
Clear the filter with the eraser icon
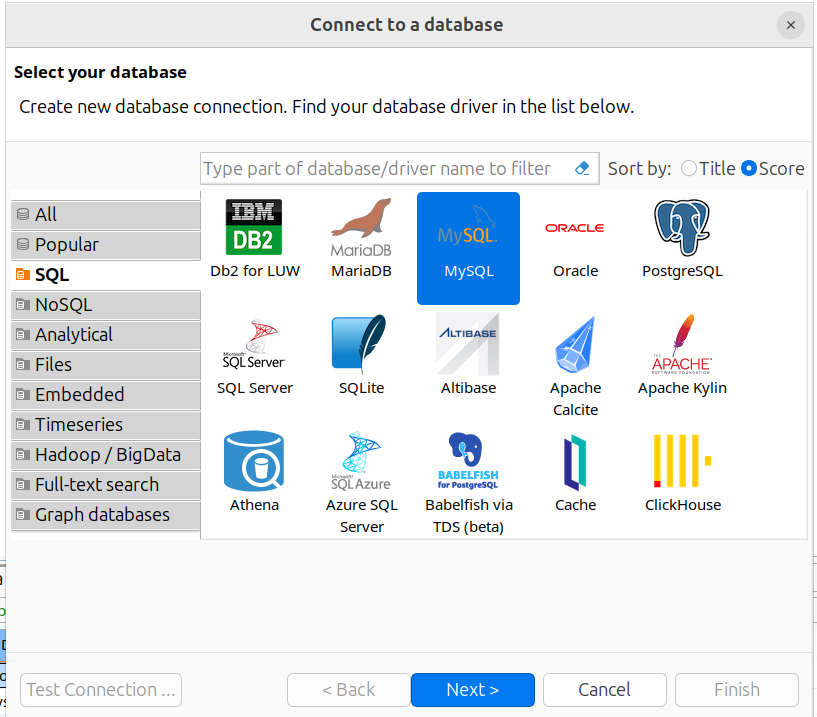(x=584, y=169)
